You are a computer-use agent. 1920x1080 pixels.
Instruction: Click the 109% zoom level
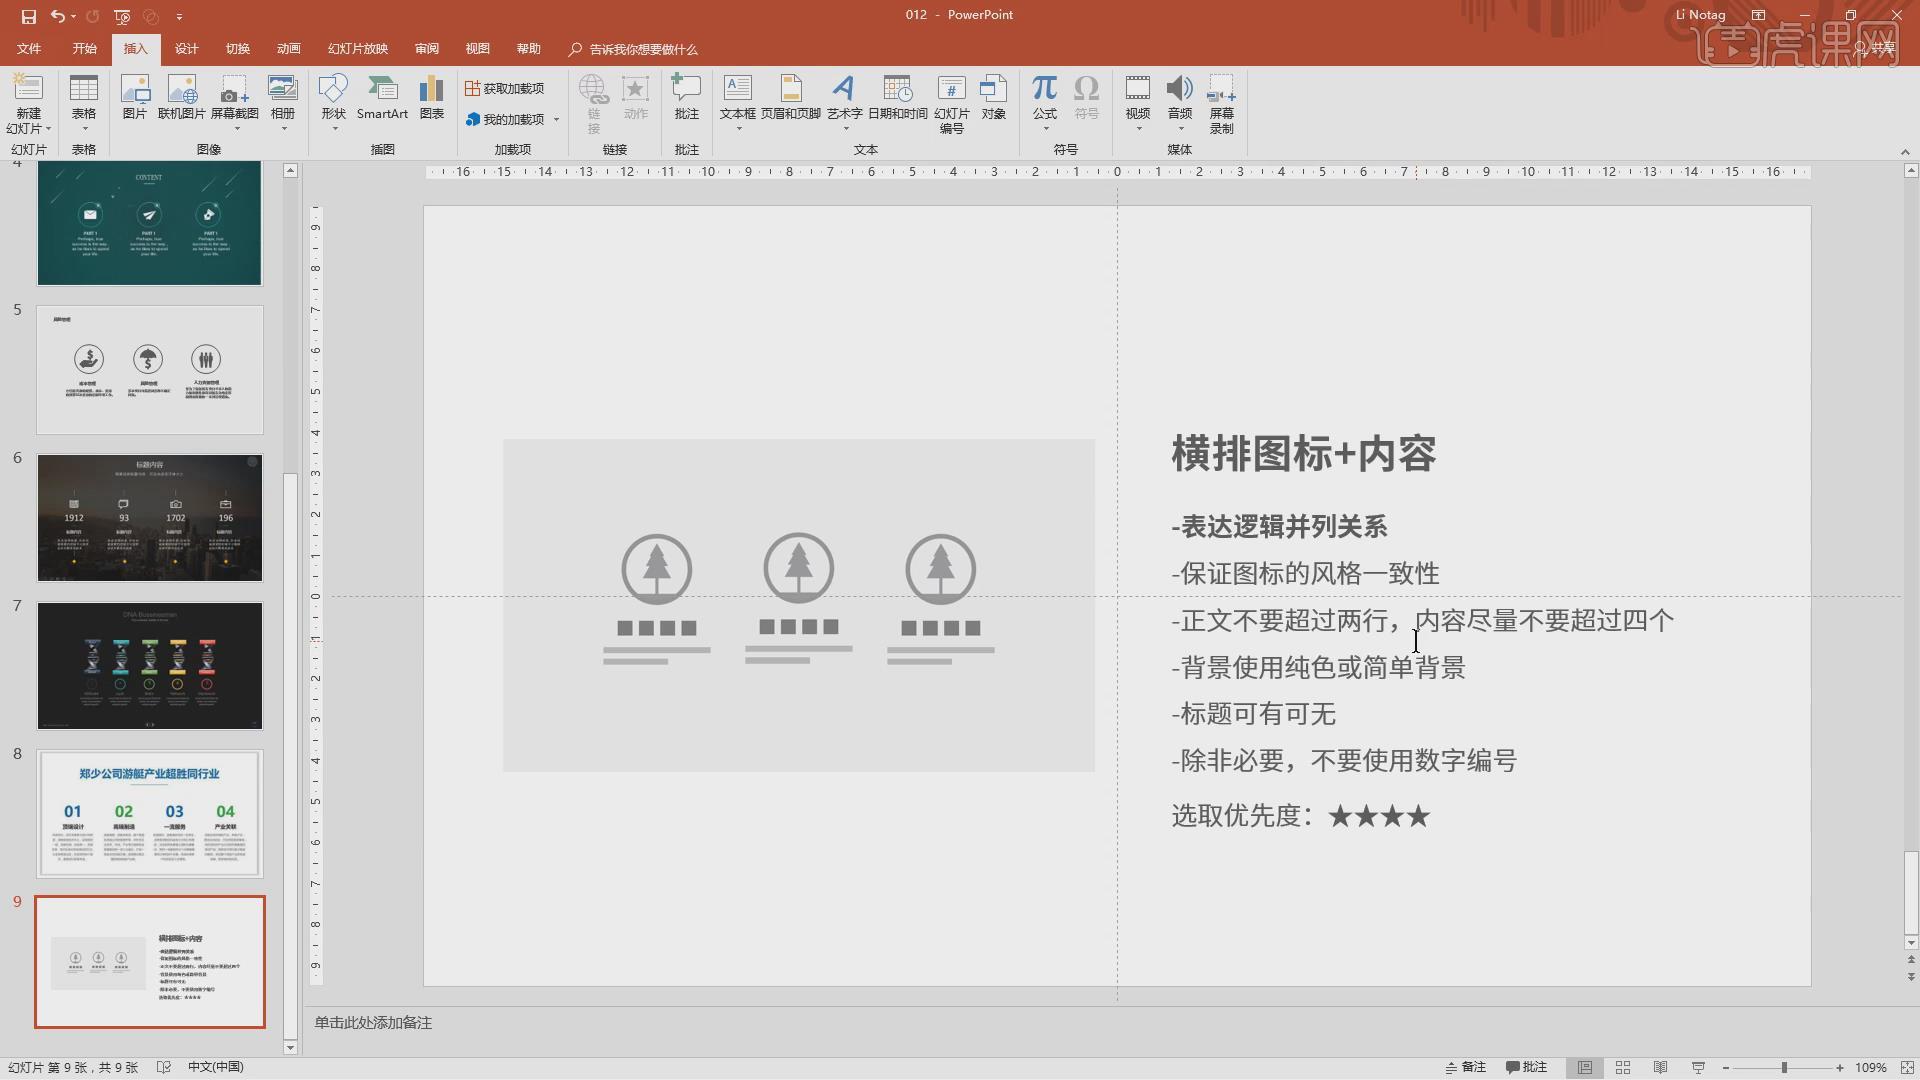pyautogui.click(x=1870, y=1068)
